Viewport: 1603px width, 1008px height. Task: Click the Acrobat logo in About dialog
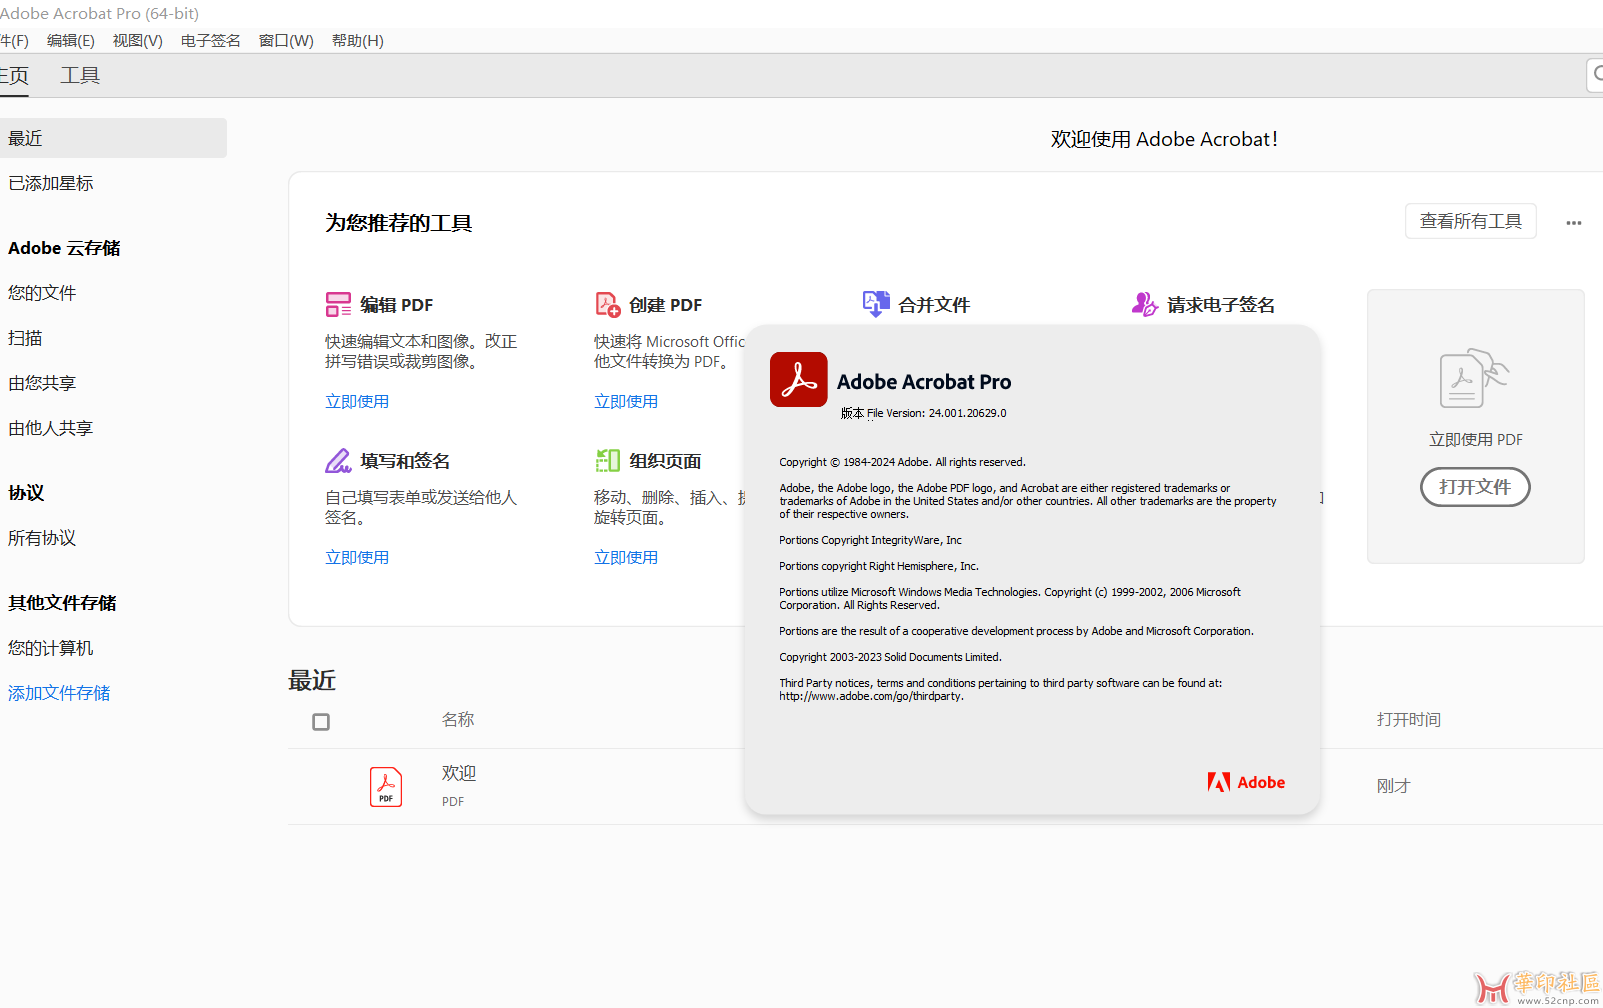pos(799,379)
